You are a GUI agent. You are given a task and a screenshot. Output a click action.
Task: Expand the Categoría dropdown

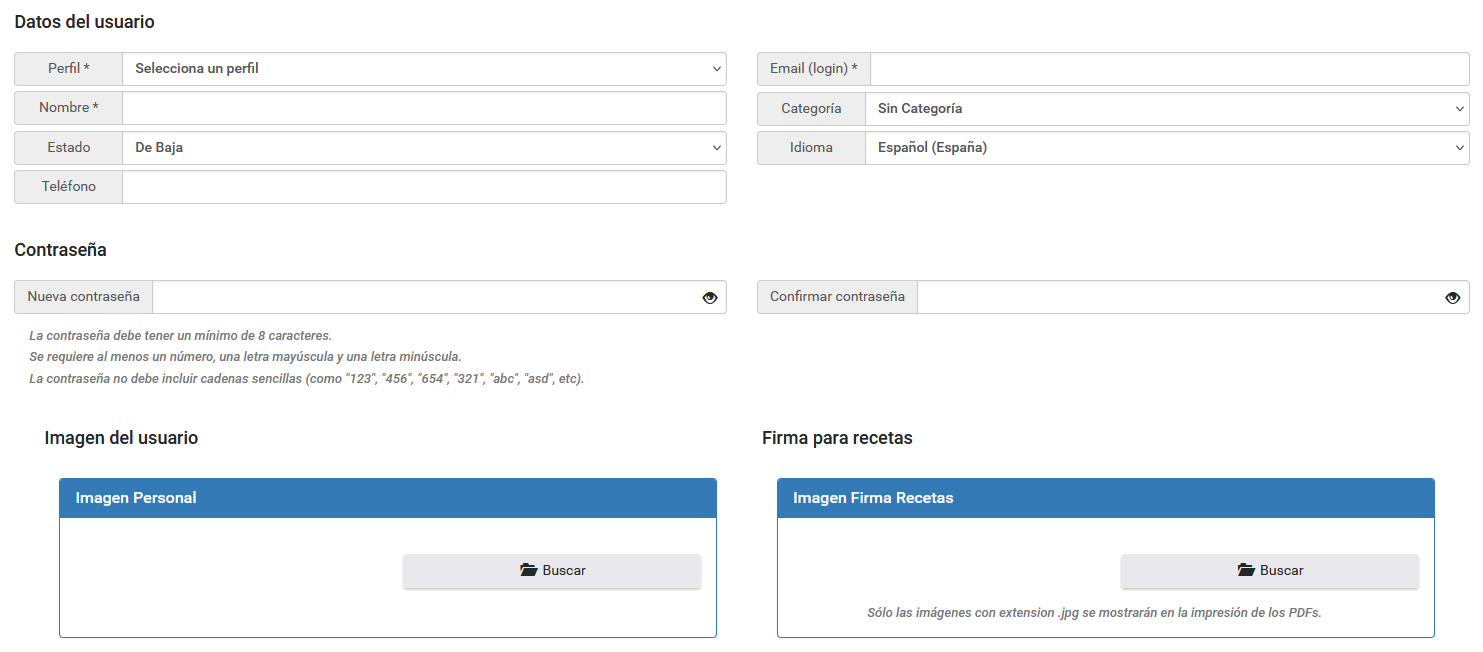click(x=1167, y=109)
